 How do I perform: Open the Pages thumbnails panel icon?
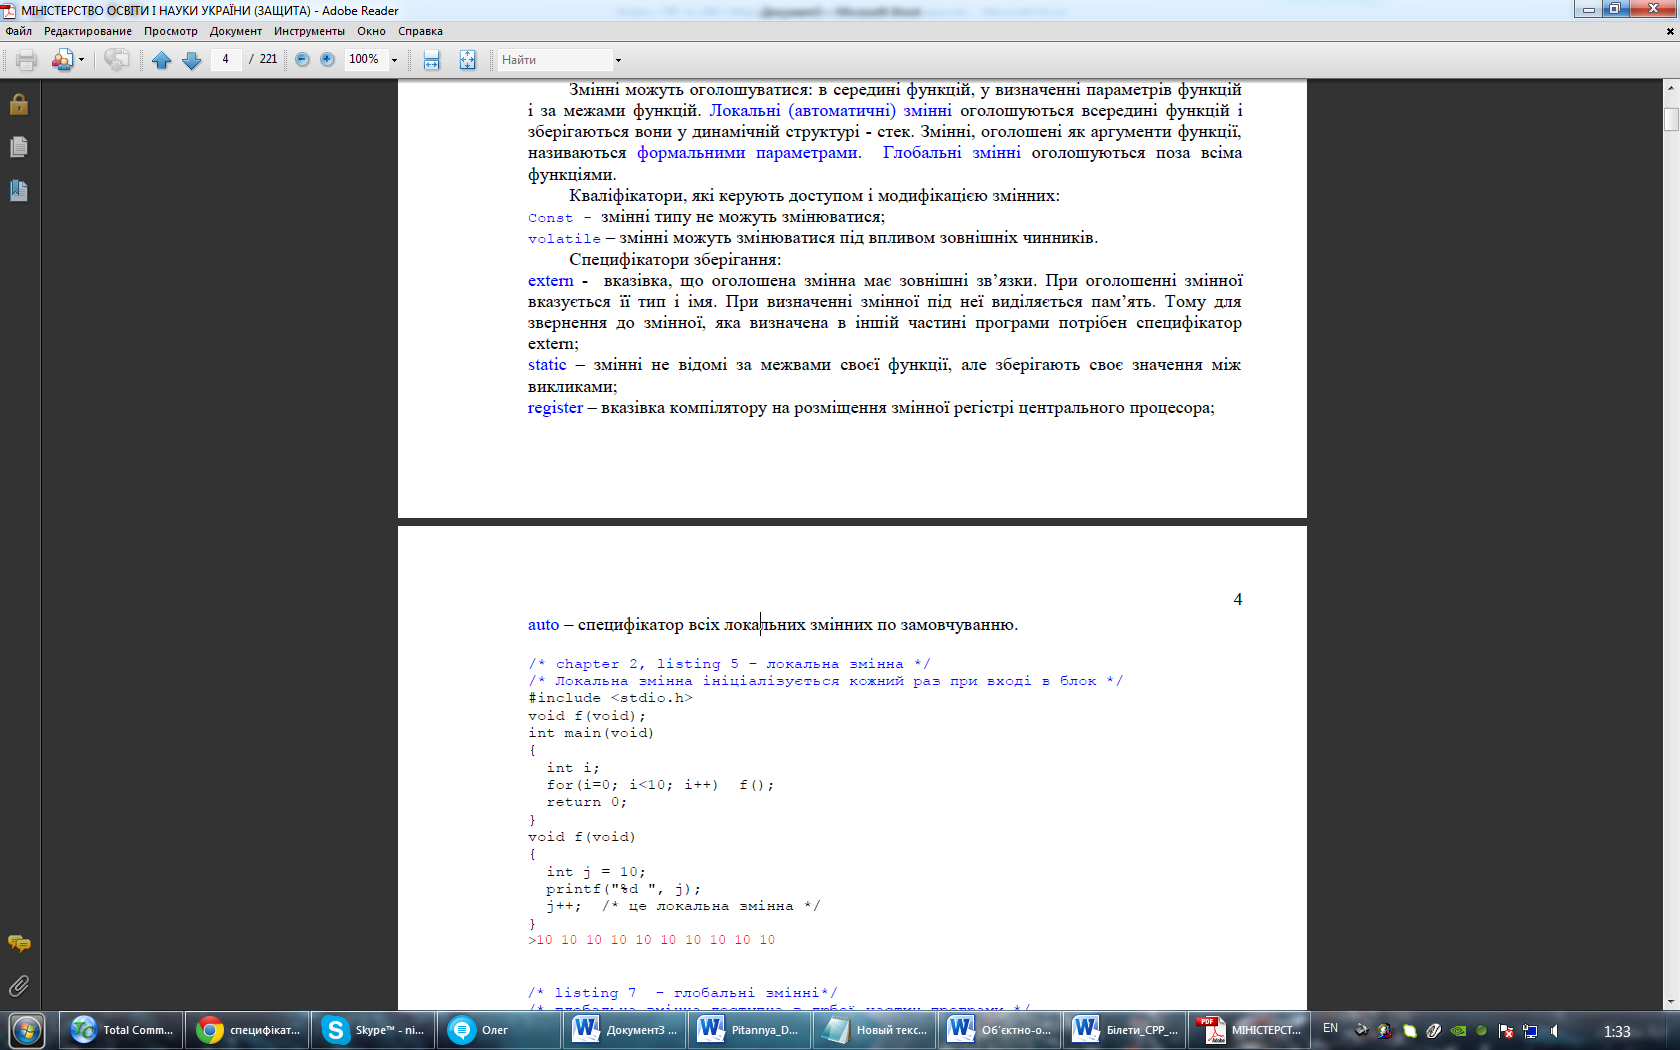click(x=19, y=147)
